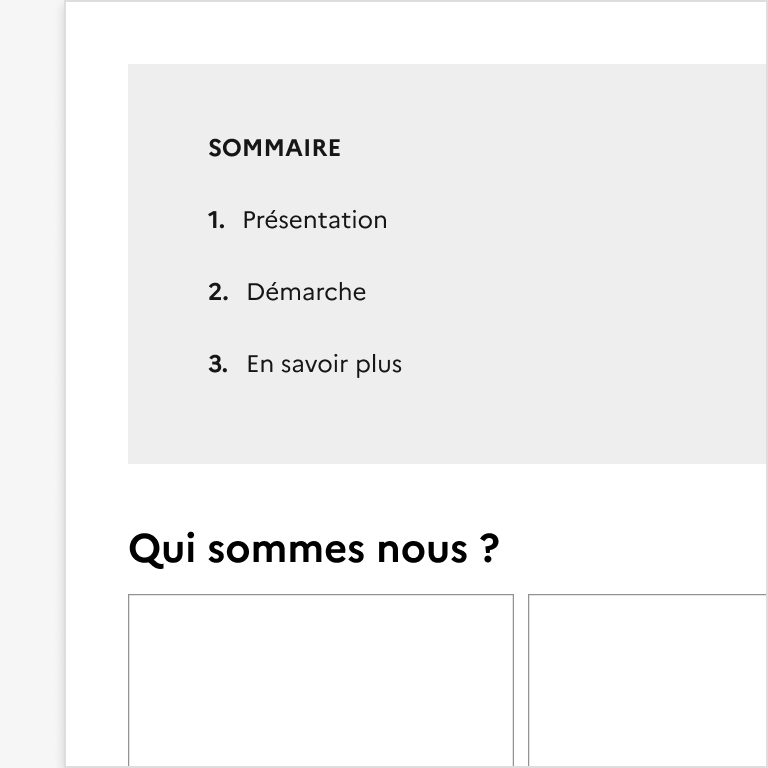Screen dimensions: 768x768
Task: Click the white gap between the two cards
Action: (x=521, y=680)
